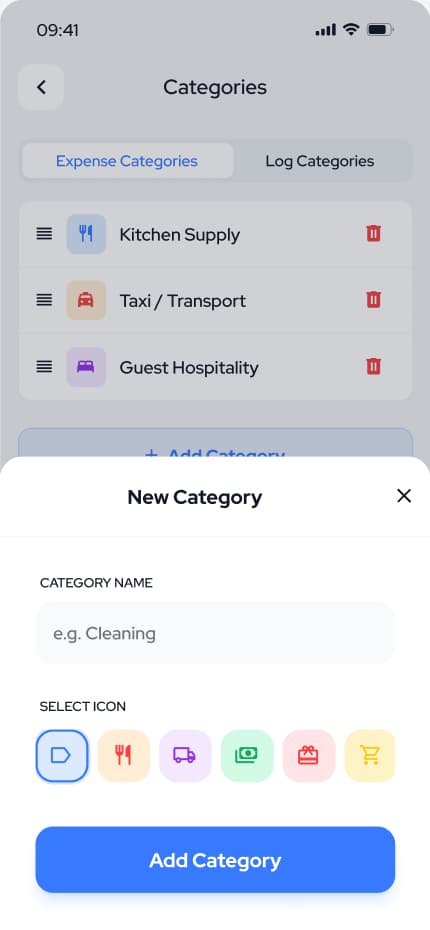
Task: Tap the battery indicator in status bar
Action: click(x=380, y=30)
